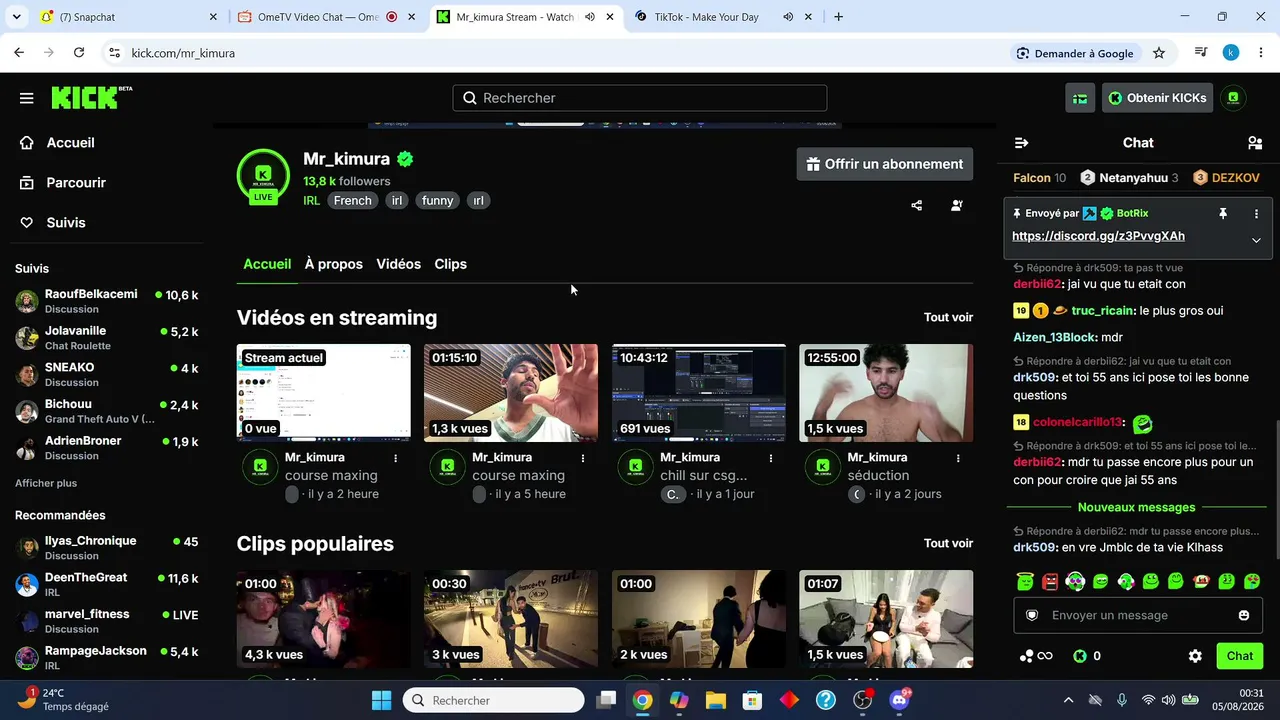
Task: Open the leaderboard icon beside Obtenir KICKs
Action: tap(1080, 98)
